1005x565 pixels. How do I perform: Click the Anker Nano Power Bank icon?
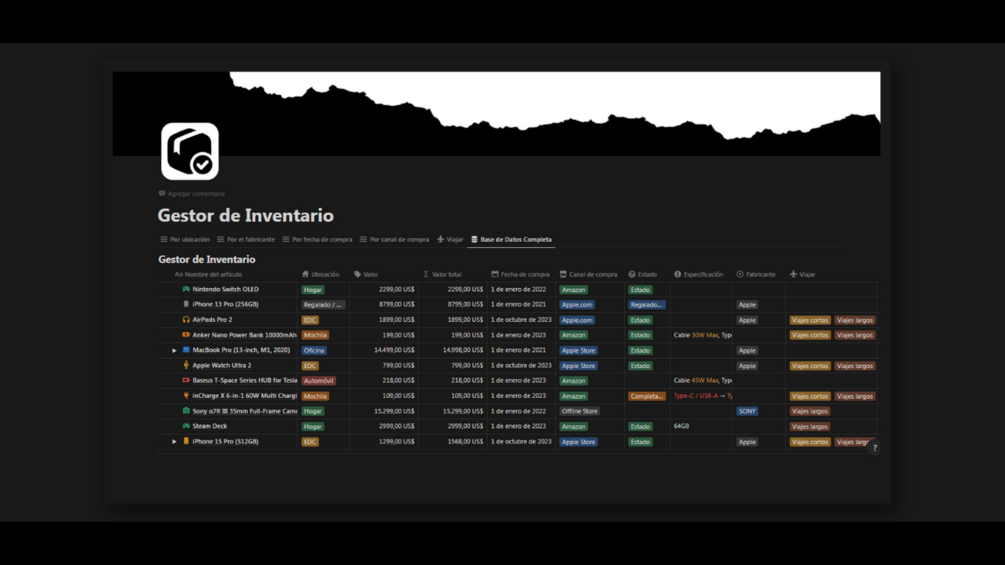[186, 335]
